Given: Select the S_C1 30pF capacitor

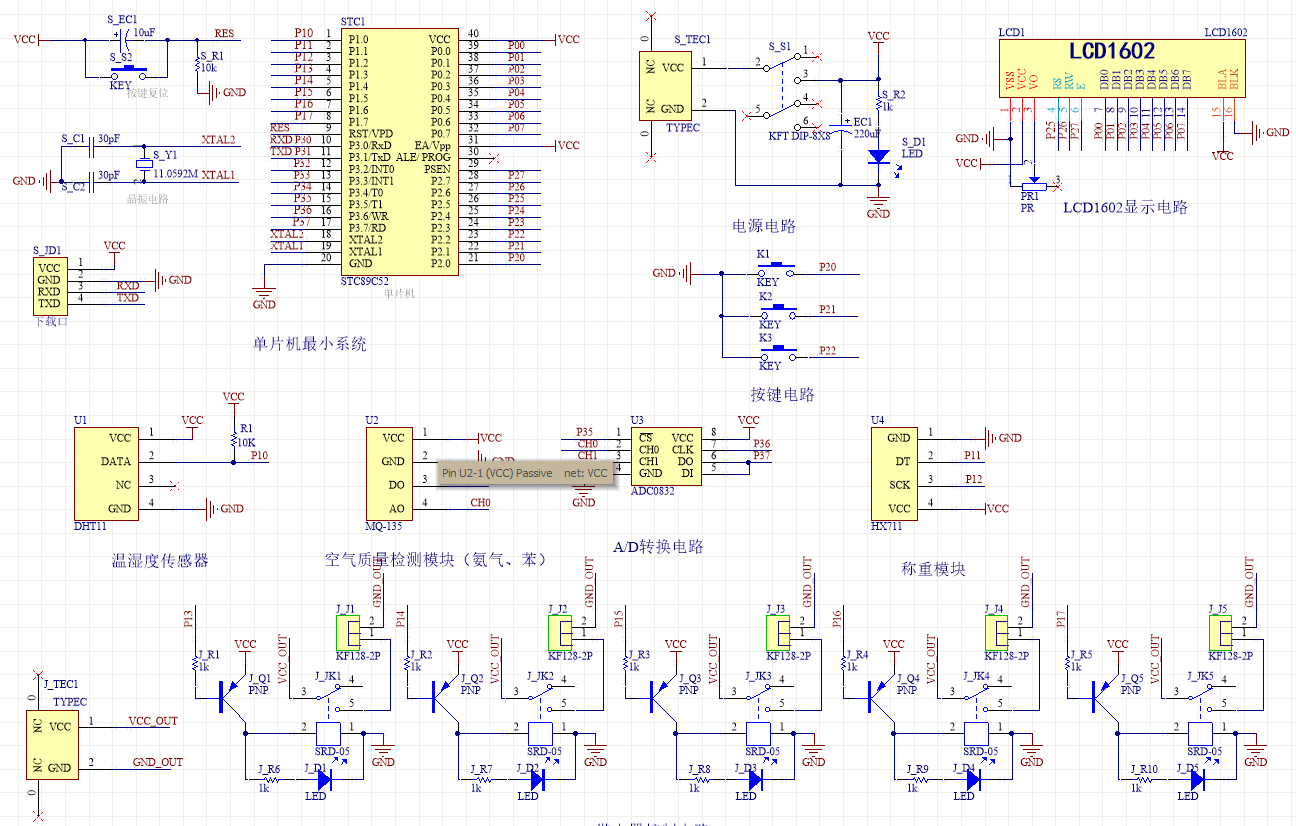Looking at the screenshot, I should [x=91, y=146].
